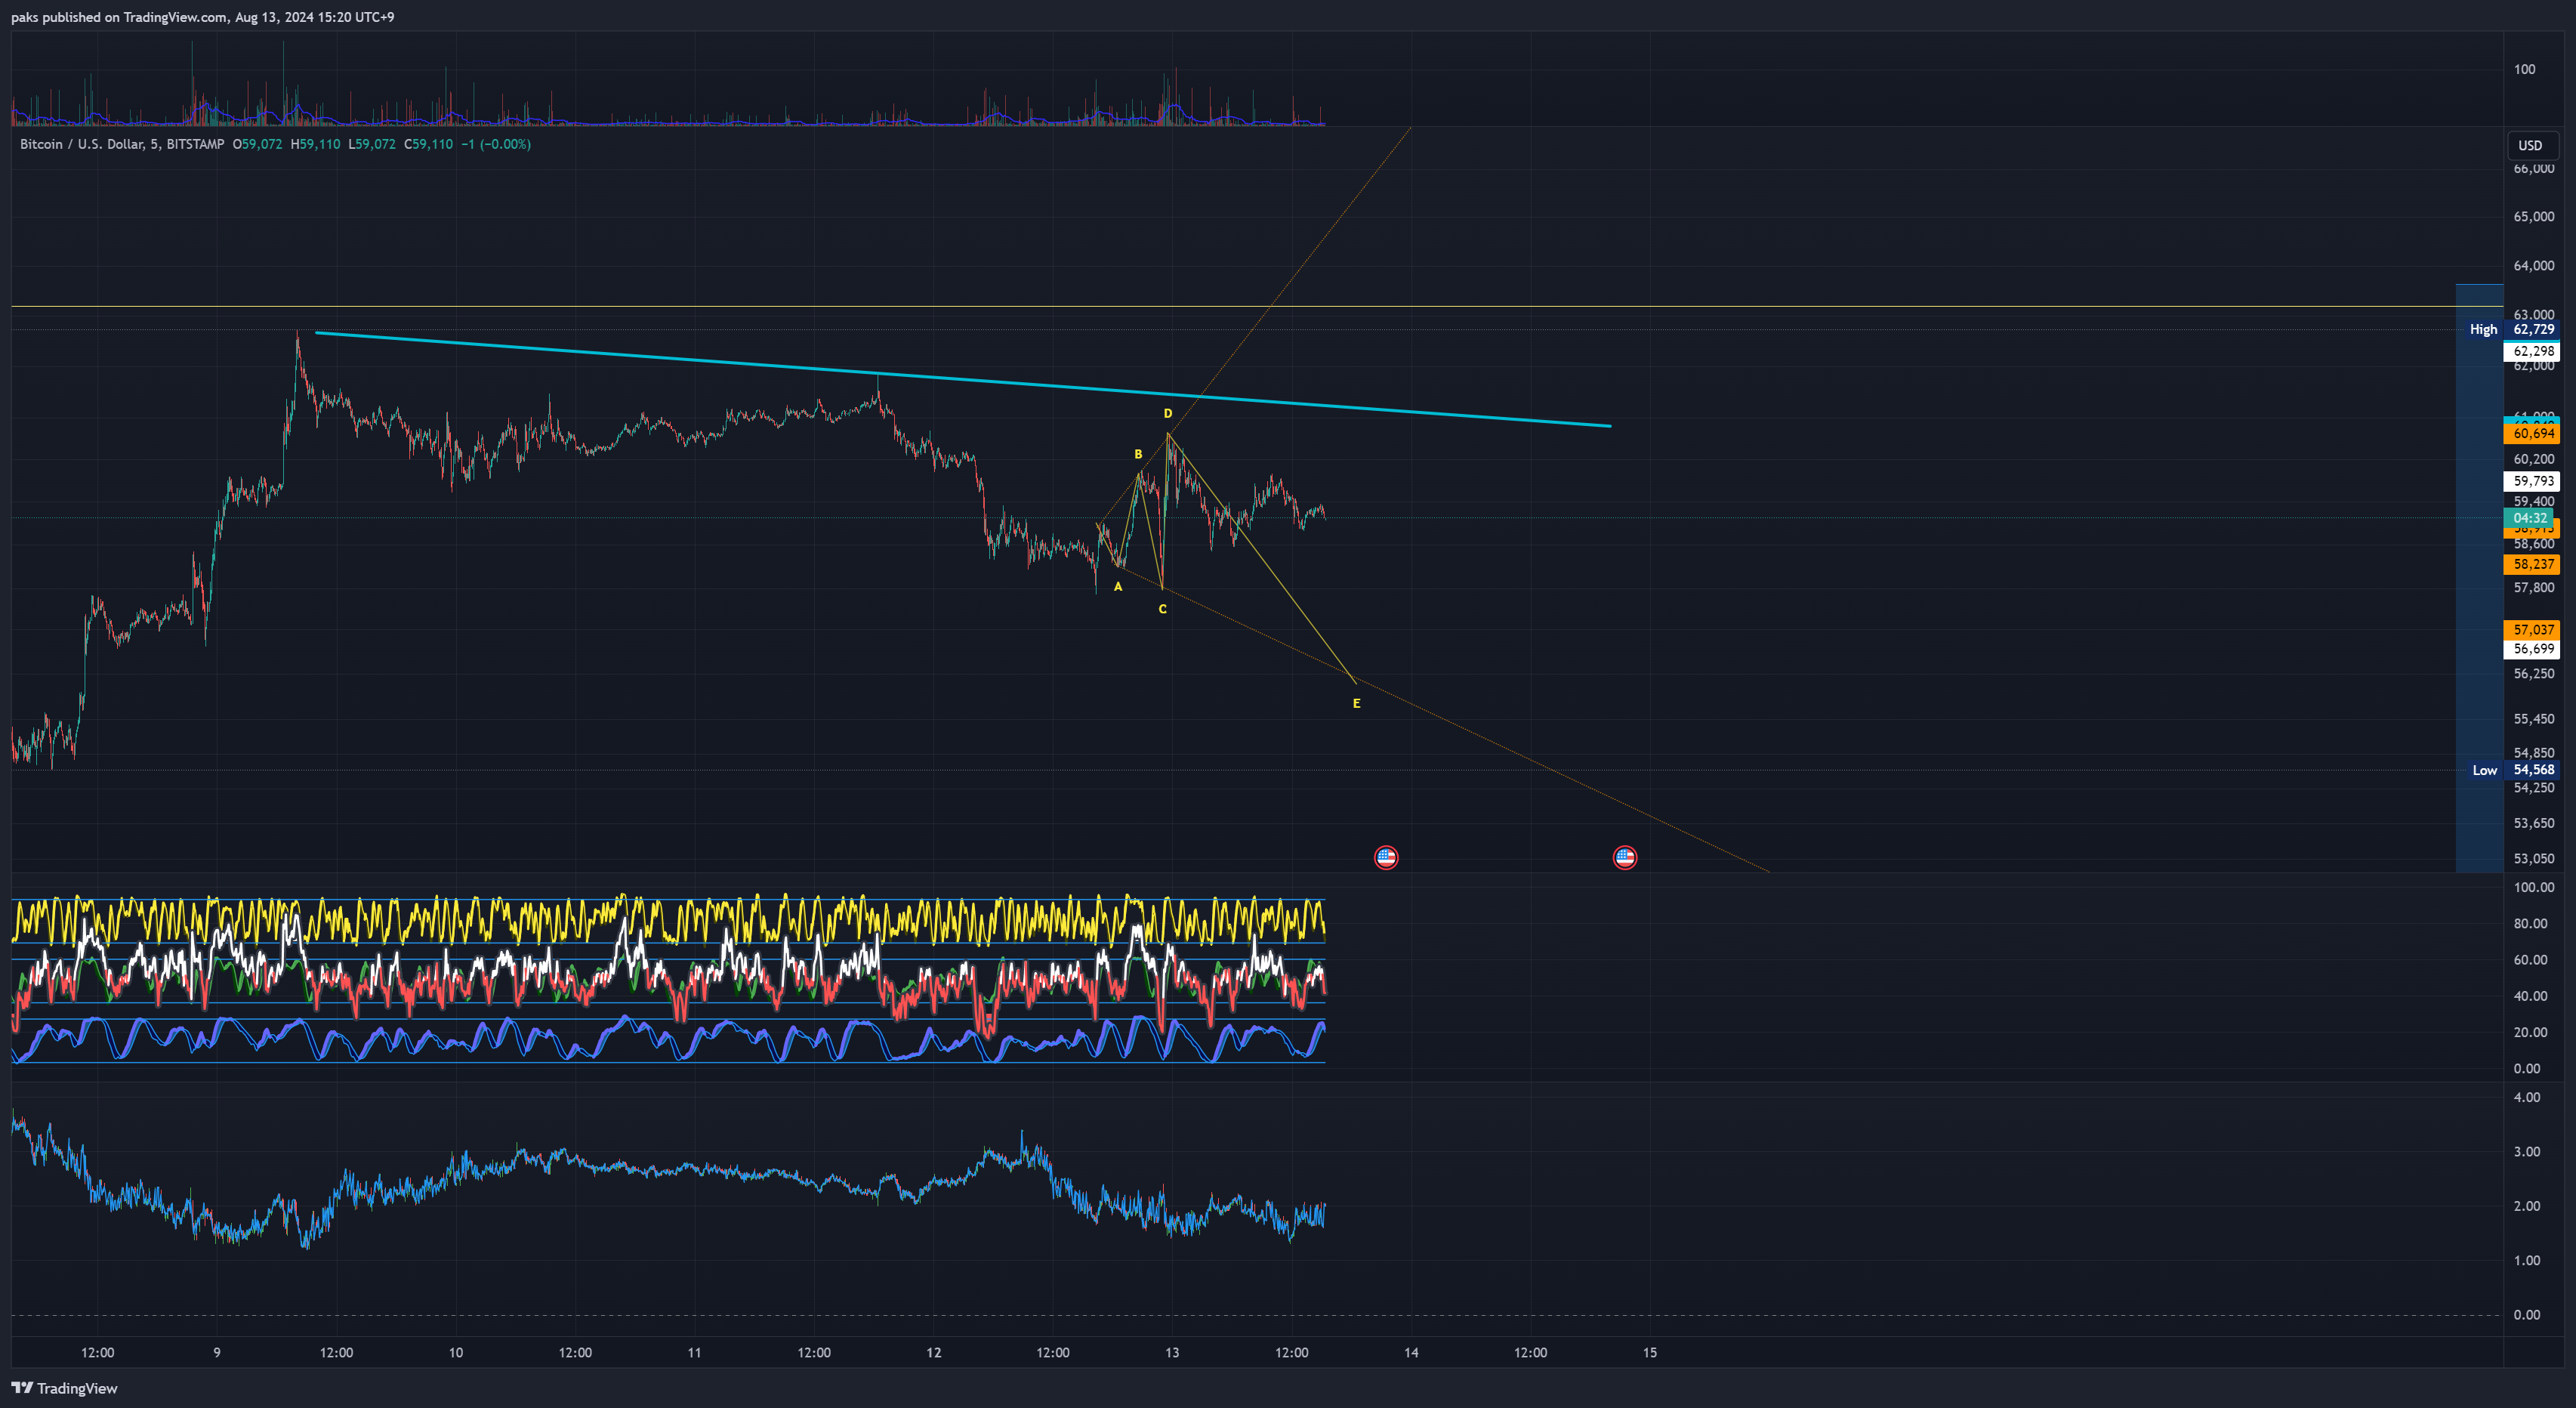This screenshot has width=2576, height=1408.
Task: Click the US flag event icon before the 15 date
Action: (1624, 857)
